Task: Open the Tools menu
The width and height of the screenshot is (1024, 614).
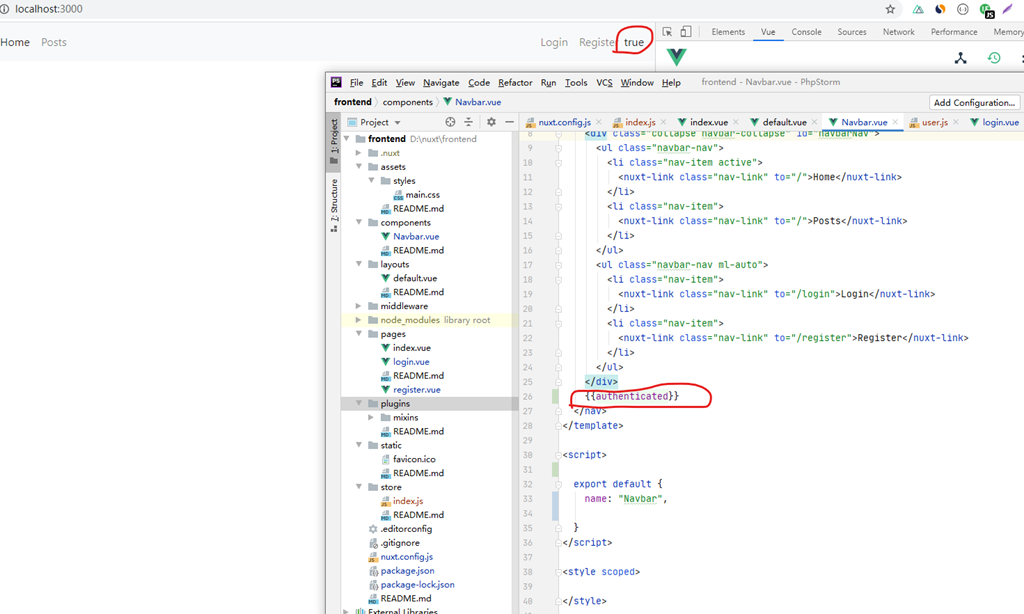Action: [x=575, y=82]
